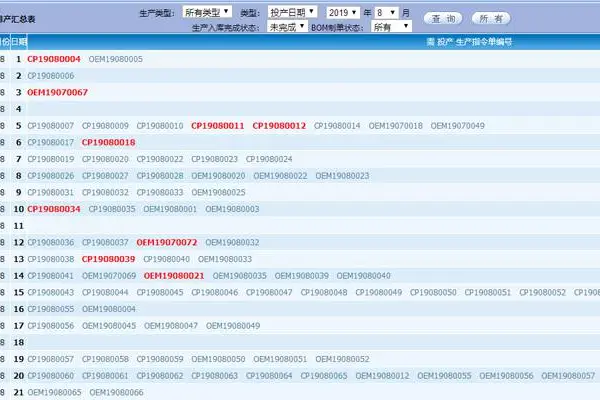Screen dimensions: 600x400
Task: Open order CP19080036
Action: [51, 242]
